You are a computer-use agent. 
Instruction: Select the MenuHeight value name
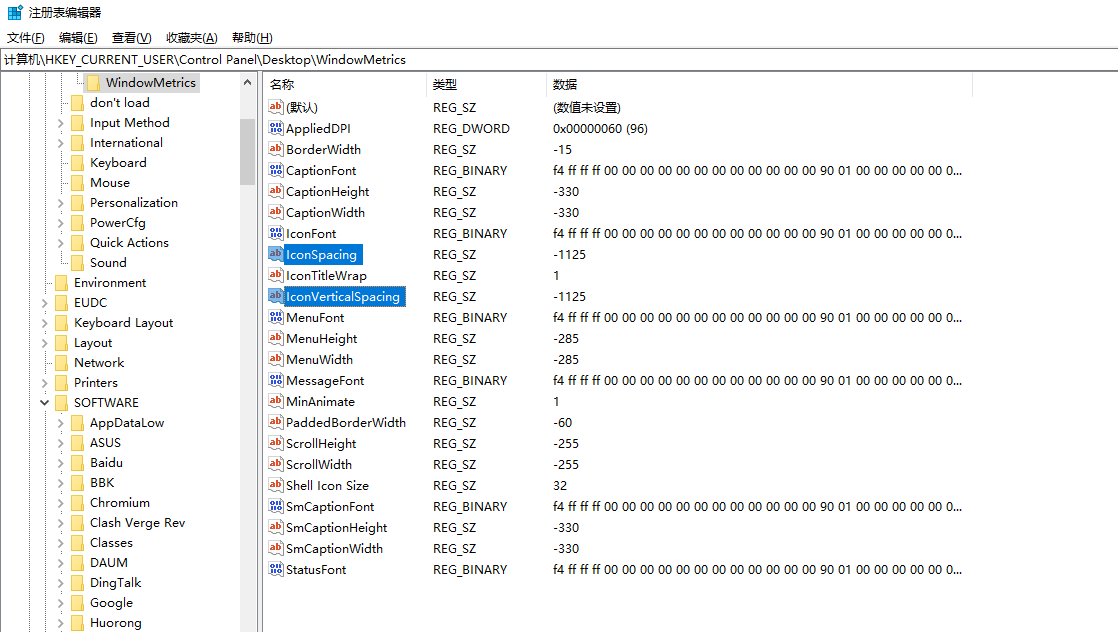point(322,338)
